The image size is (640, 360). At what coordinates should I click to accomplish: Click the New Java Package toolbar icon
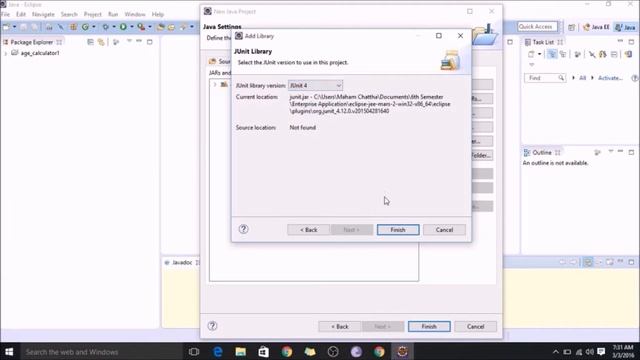coord(73,27)
